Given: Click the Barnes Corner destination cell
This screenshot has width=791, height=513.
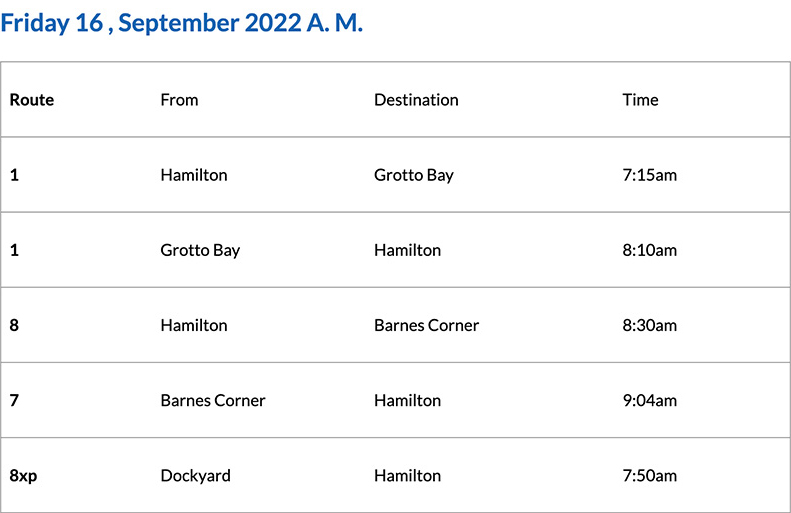Looking at the screenshot, I should [x=426, y=325].
